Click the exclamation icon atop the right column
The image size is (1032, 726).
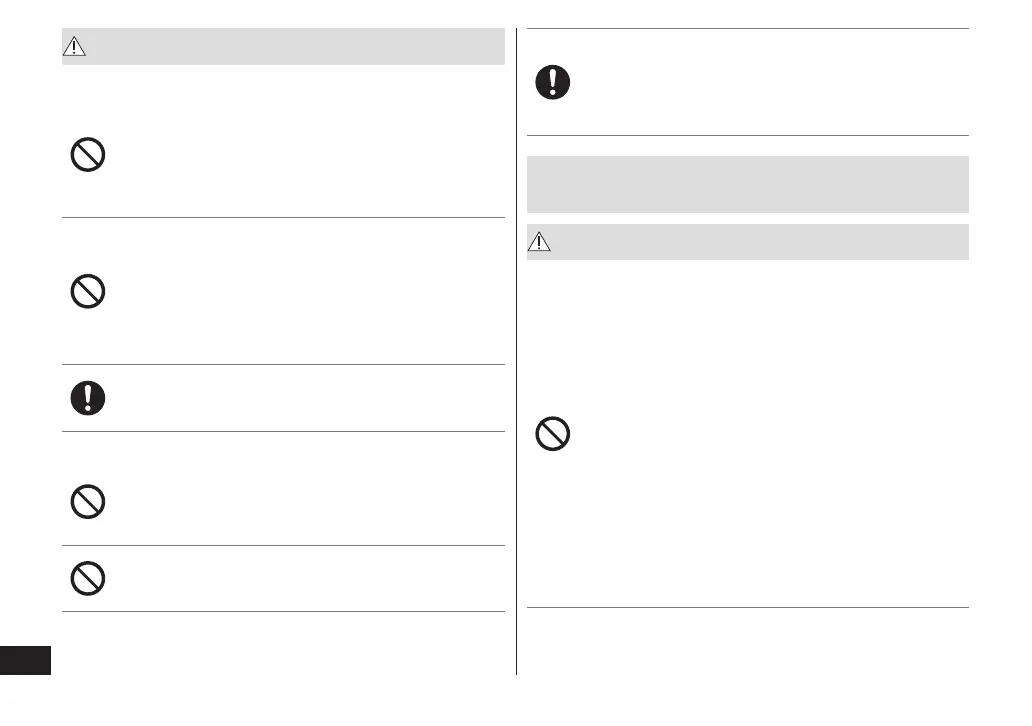(553, 82)
